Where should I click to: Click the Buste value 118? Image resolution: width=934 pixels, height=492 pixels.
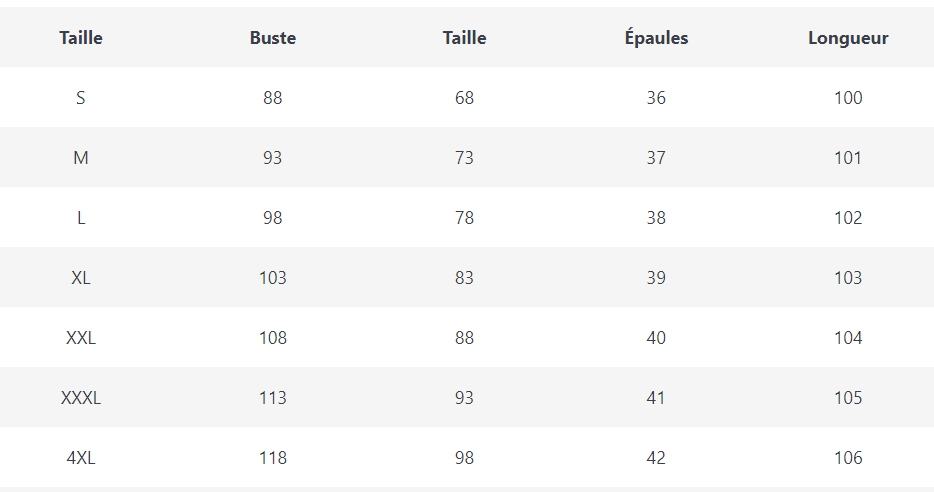273,458
